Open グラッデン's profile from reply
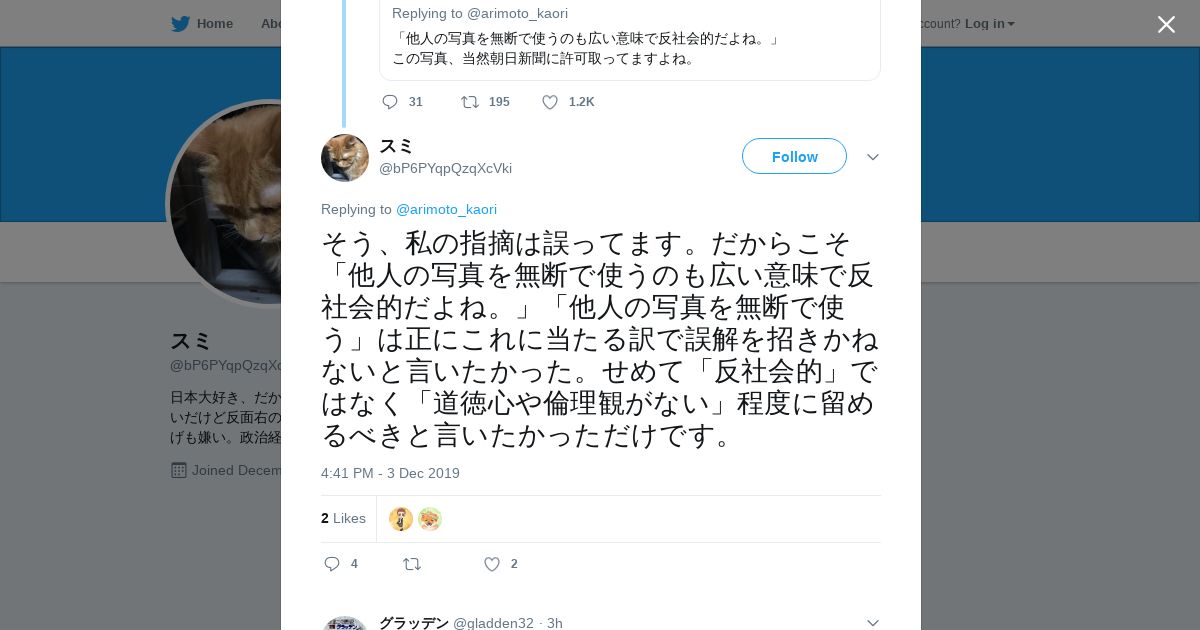This screenshot has height=630, width=1200. [413, 623]
